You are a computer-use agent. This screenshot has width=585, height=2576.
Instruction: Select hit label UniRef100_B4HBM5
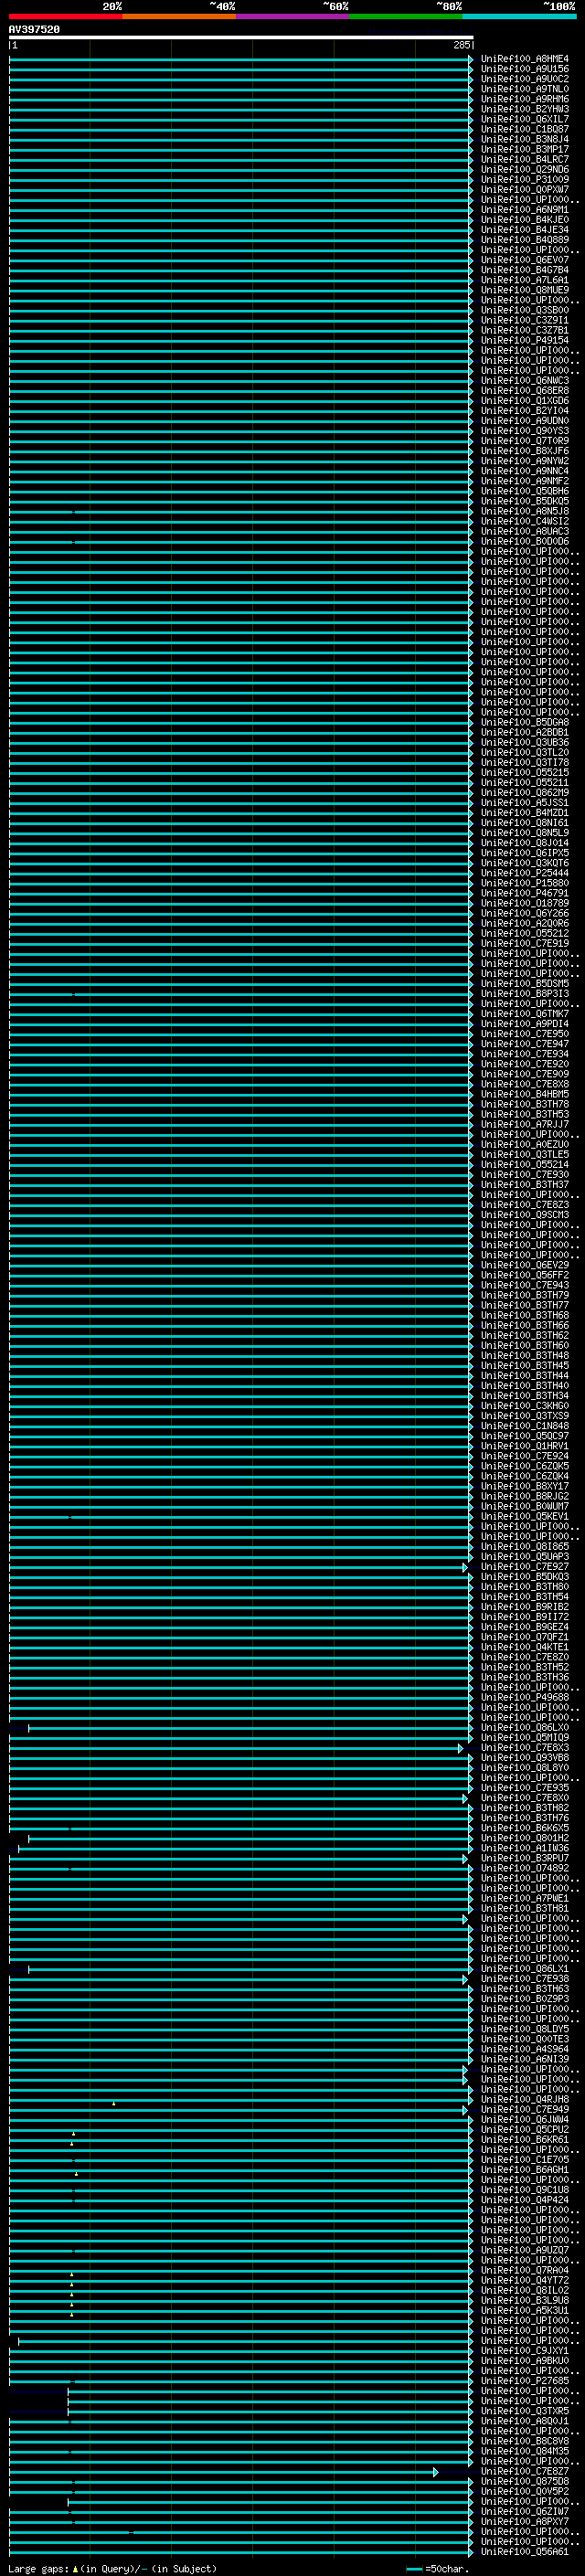525,1094
